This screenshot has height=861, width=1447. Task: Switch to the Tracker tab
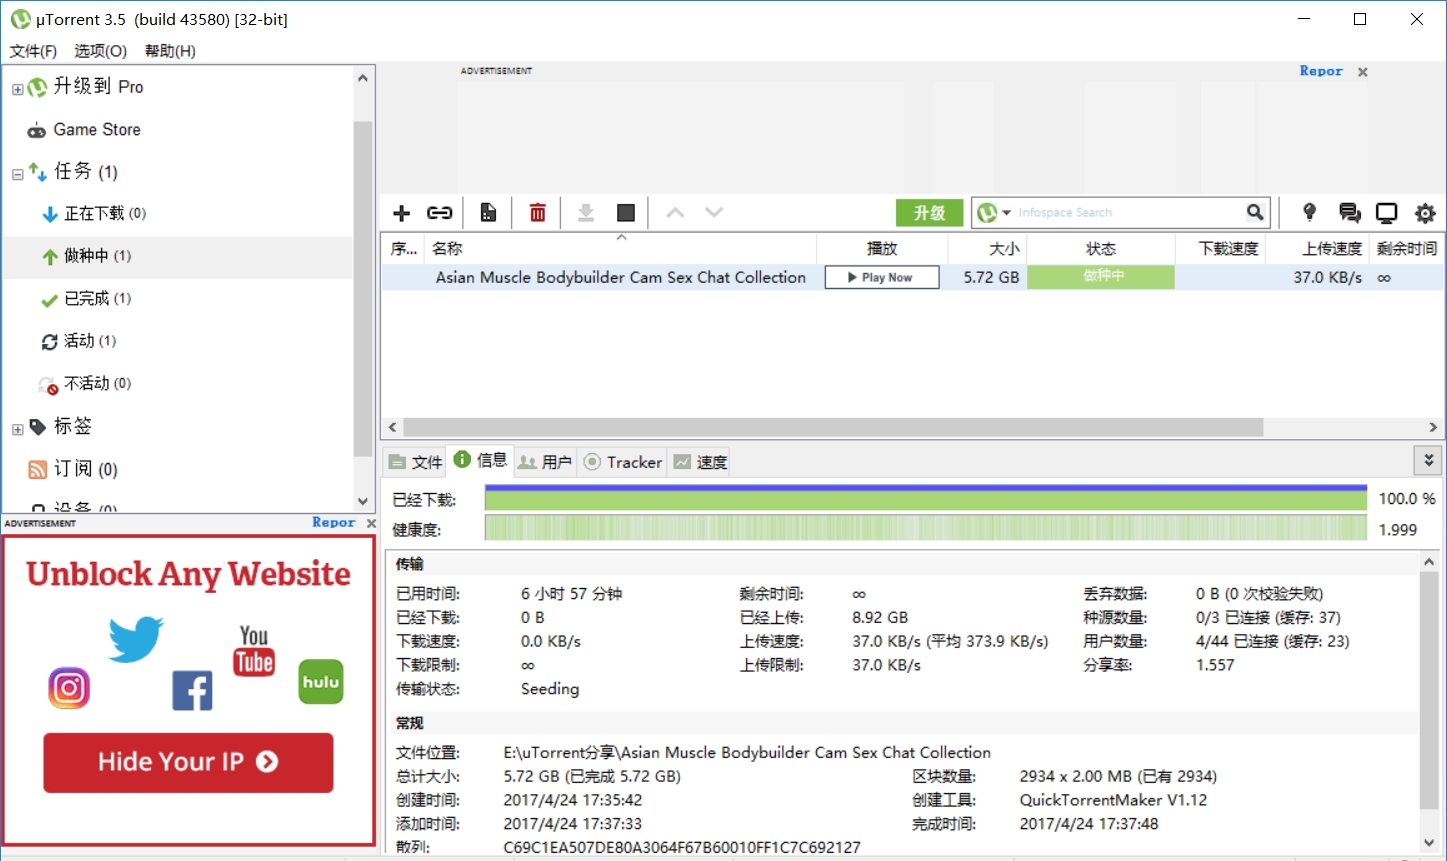click(x=623, y=462)
